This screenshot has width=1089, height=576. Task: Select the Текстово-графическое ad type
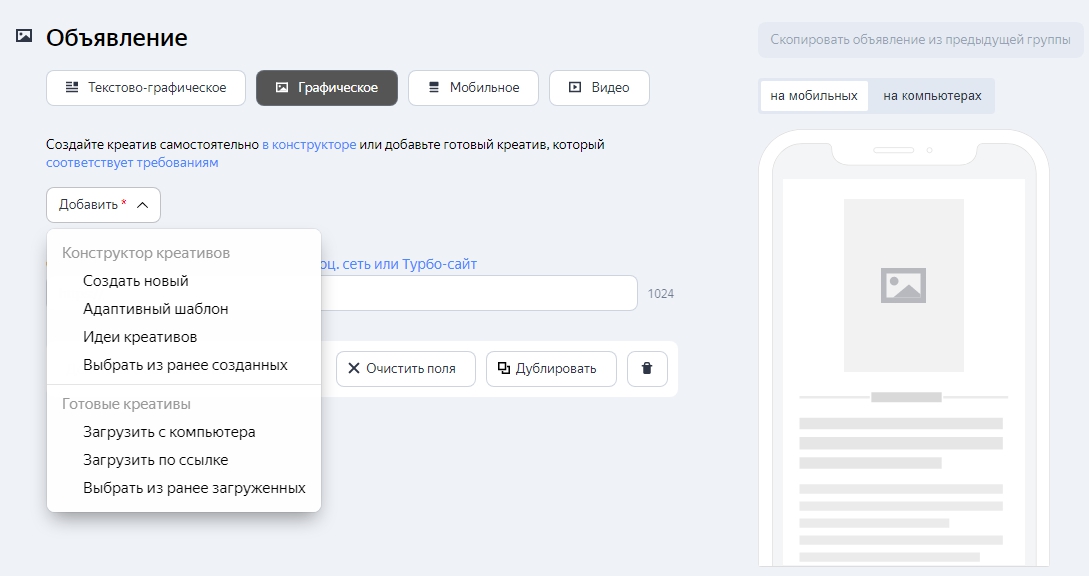click(x=146, y=88)
